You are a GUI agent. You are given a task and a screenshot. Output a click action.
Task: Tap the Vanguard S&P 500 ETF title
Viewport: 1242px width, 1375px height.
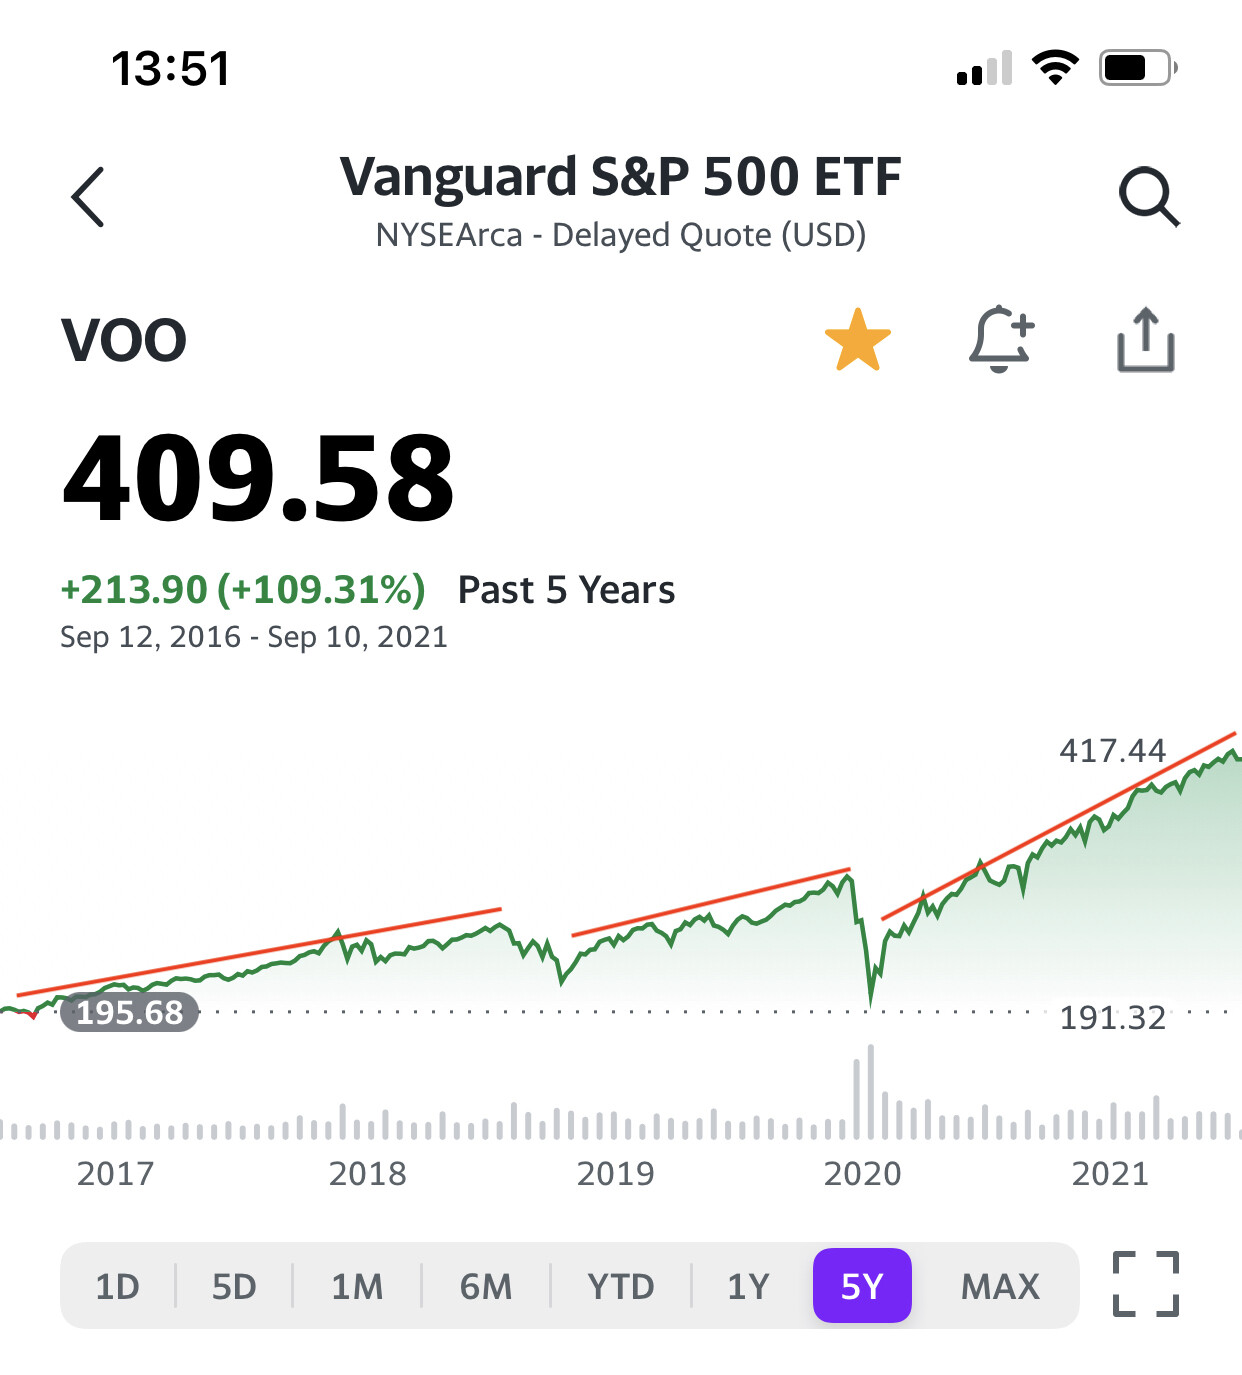[620, 177]
